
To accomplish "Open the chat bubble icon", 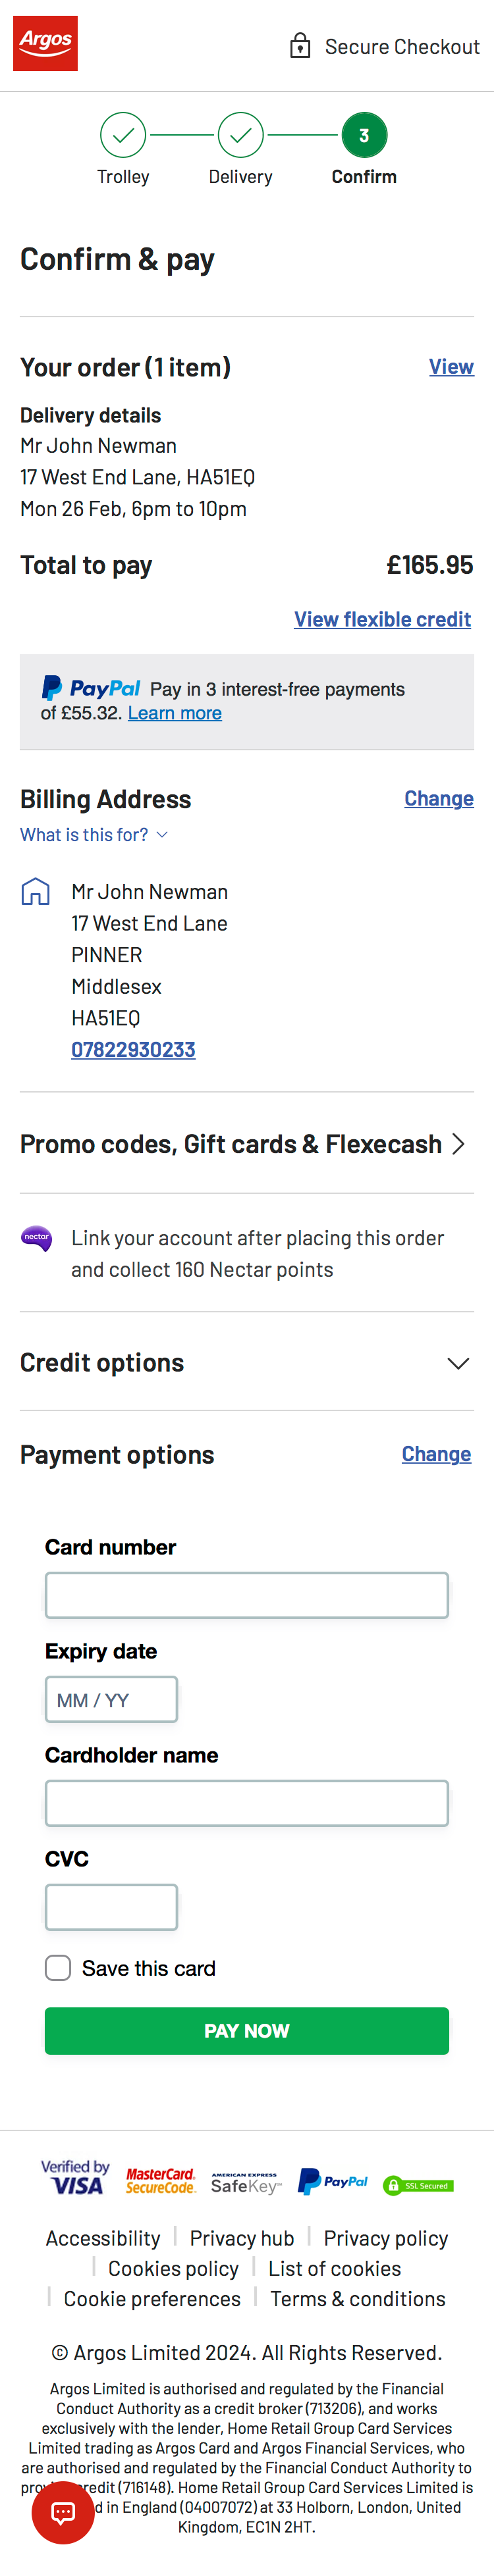I will [x=63, y=2513].
